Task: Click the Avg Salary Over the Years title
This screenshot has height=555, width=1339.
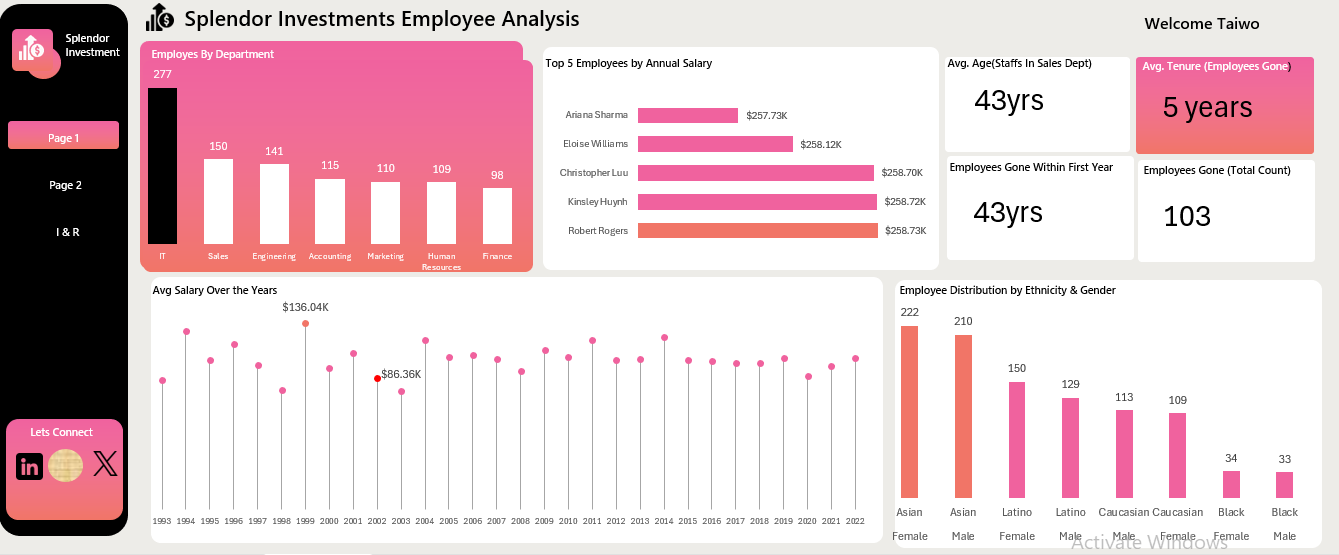Action: click(x=215, y=290)
